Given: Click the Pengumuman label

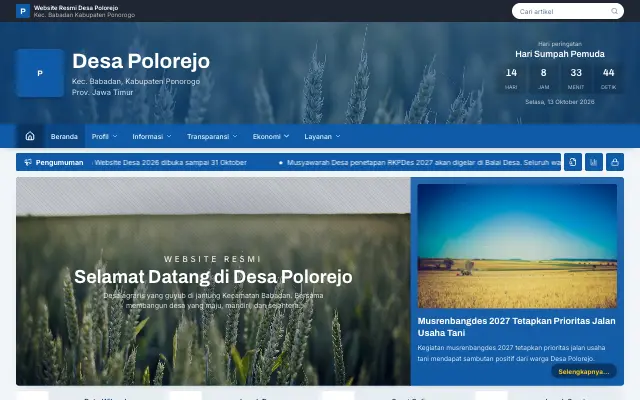Looking at the screenshot, I should coord(59,162).
